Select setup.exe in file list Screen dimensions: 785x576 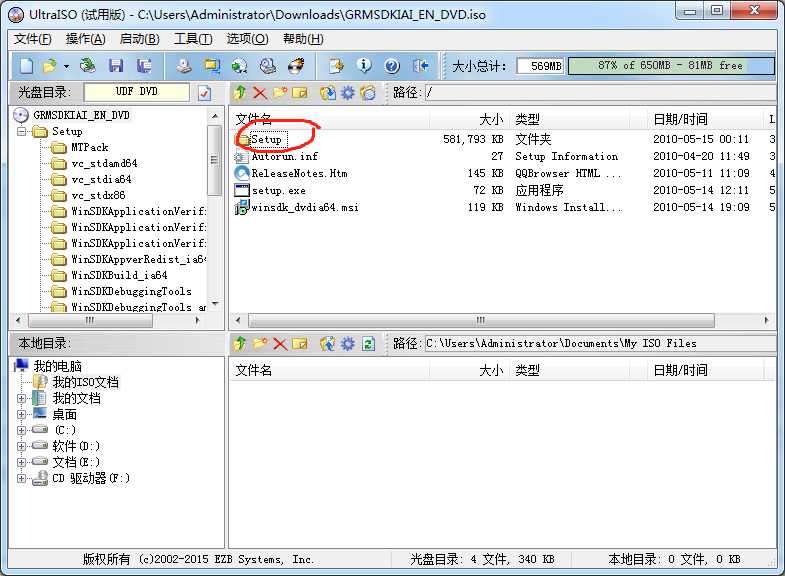click(278, 191)
